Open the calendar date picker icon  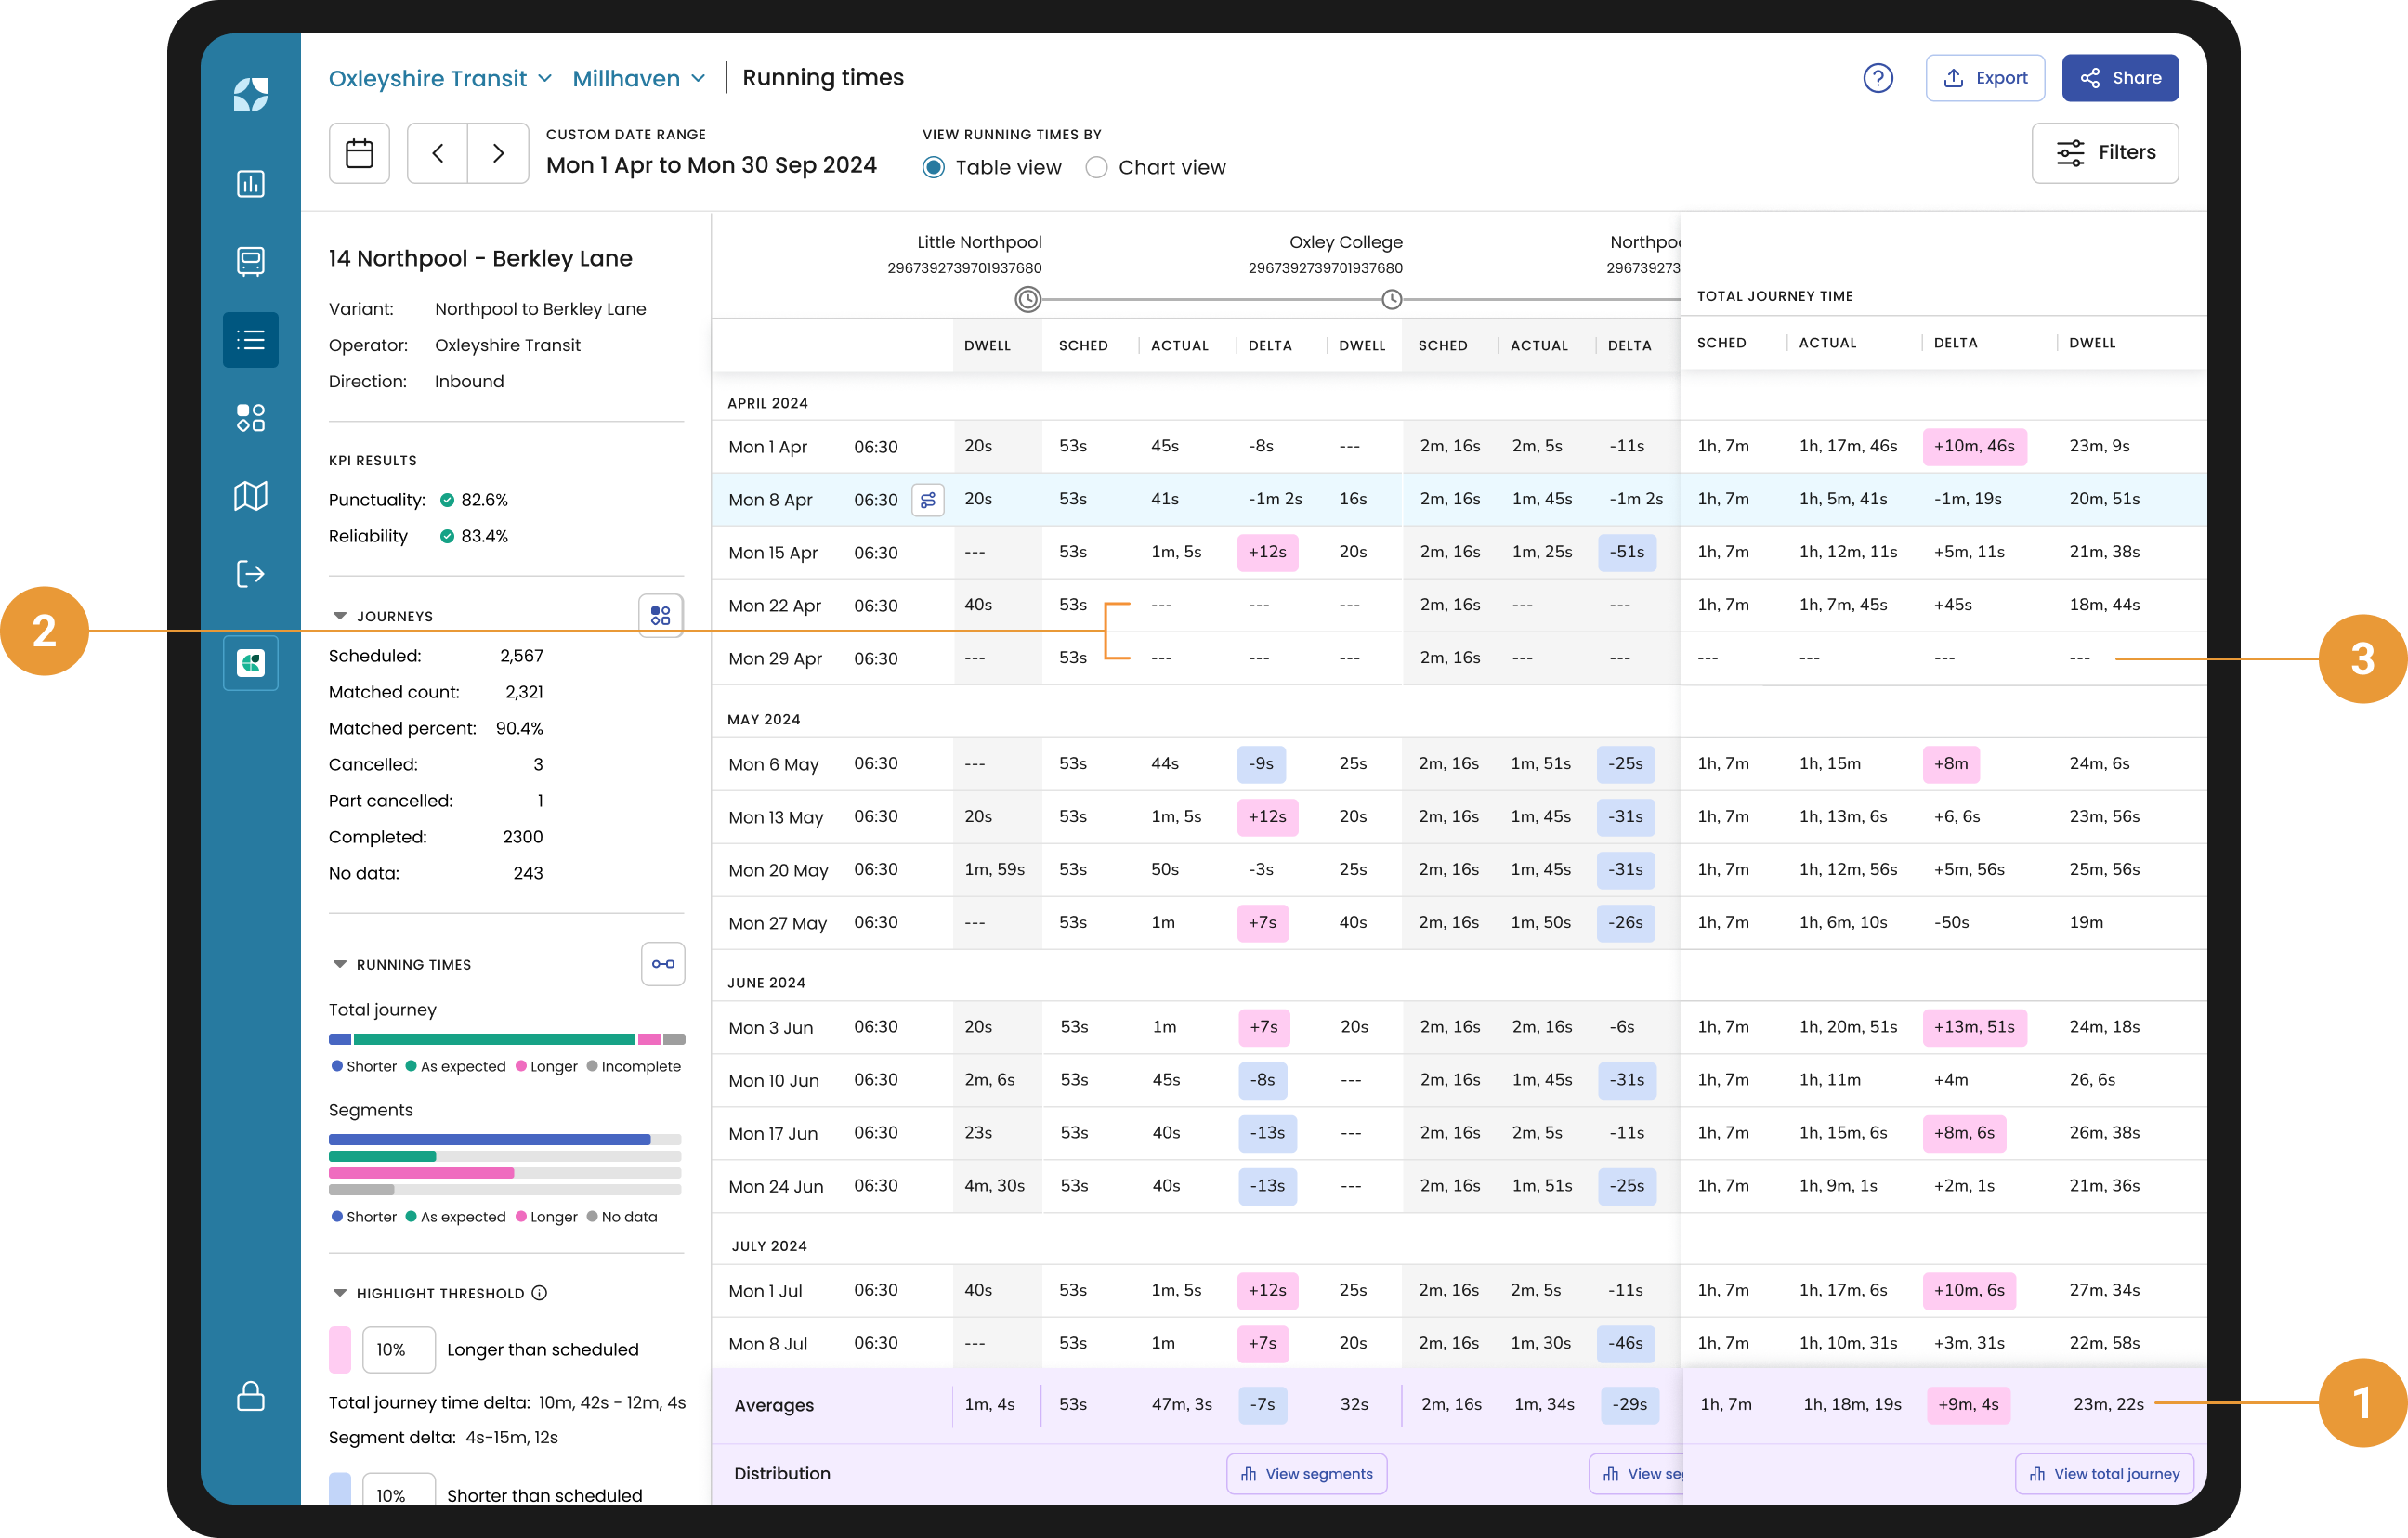[x=359, y=153]
